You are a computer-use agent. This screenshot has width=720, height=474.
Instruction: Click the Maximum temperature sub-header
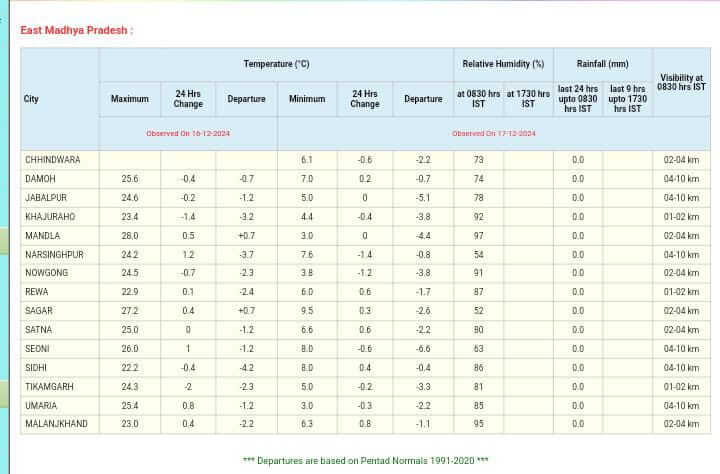[x=129, y=99]
